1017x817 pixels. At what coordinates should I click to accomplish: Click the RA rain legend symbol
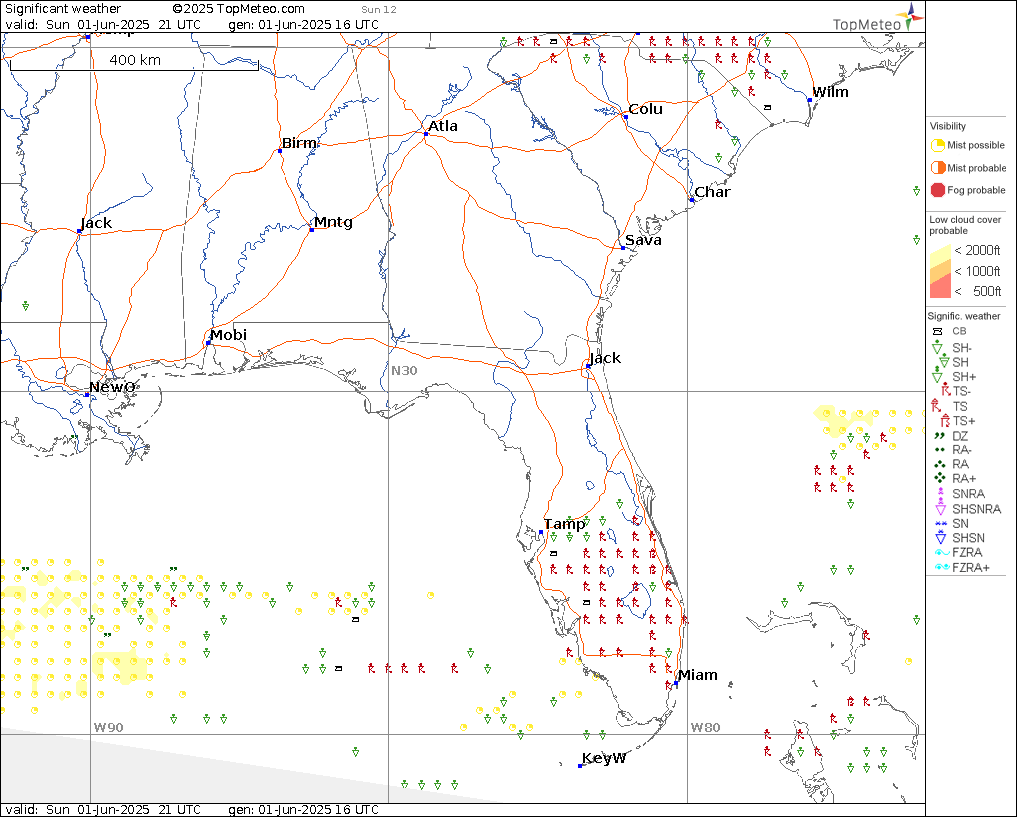pos(940,464)
